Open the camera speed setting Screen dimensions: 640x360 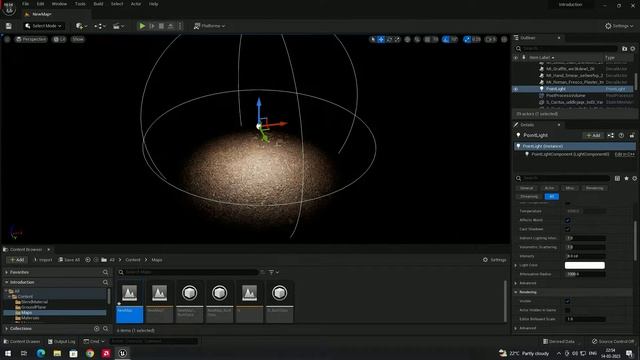pos(491,39)
